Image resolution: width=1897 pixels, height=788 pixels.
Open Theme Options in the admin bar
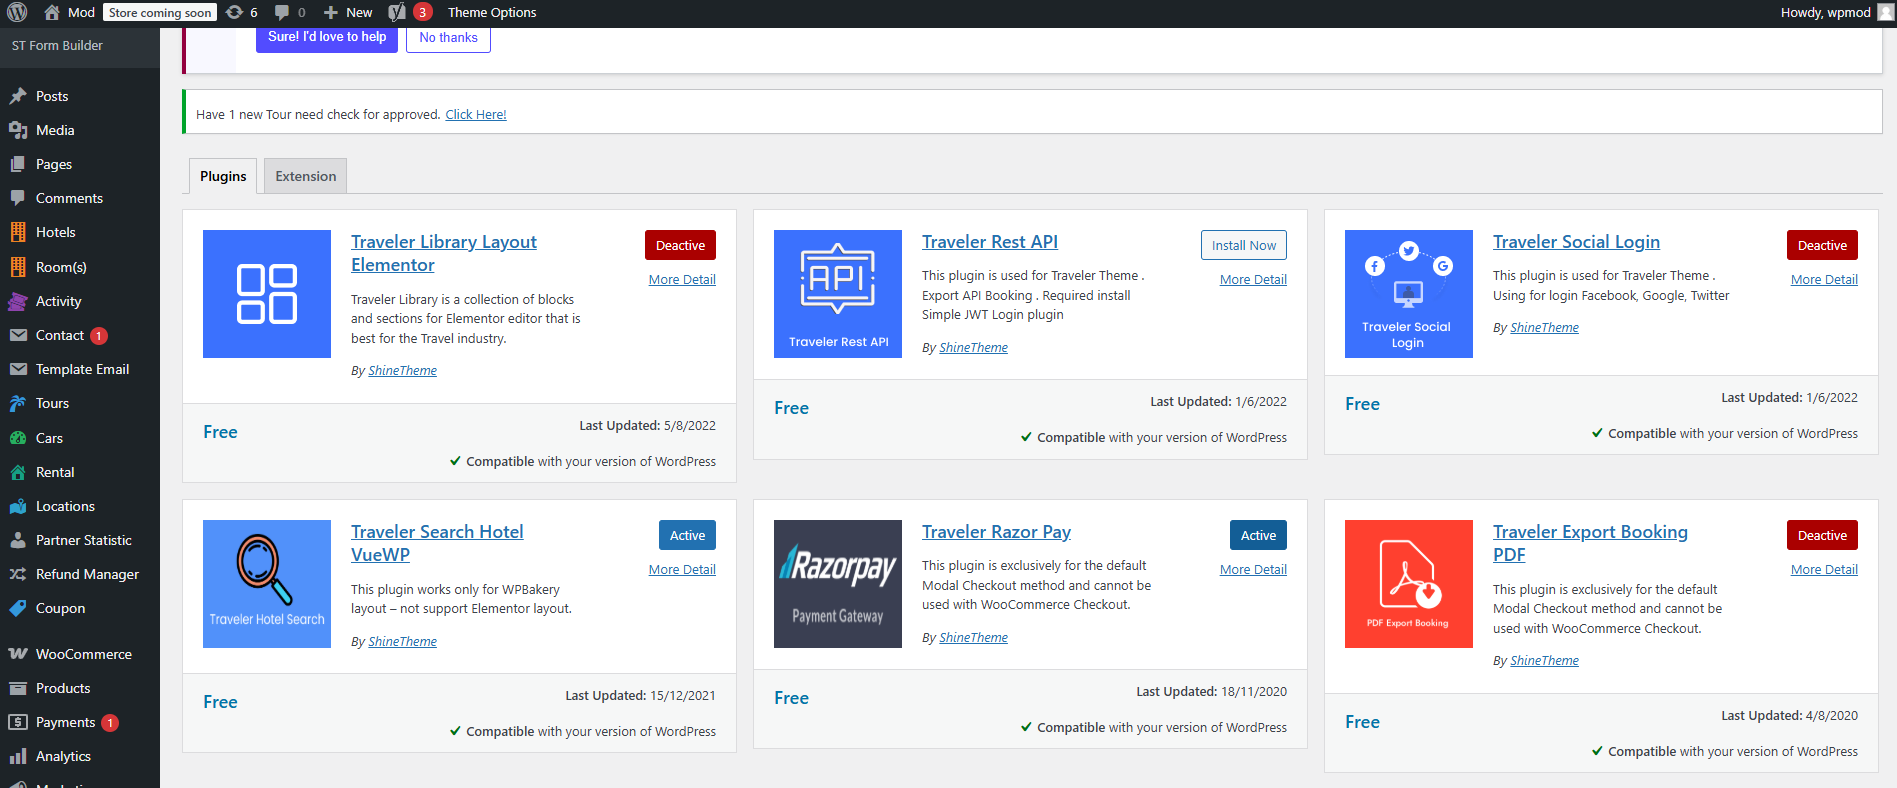click(x=492, y=12)
